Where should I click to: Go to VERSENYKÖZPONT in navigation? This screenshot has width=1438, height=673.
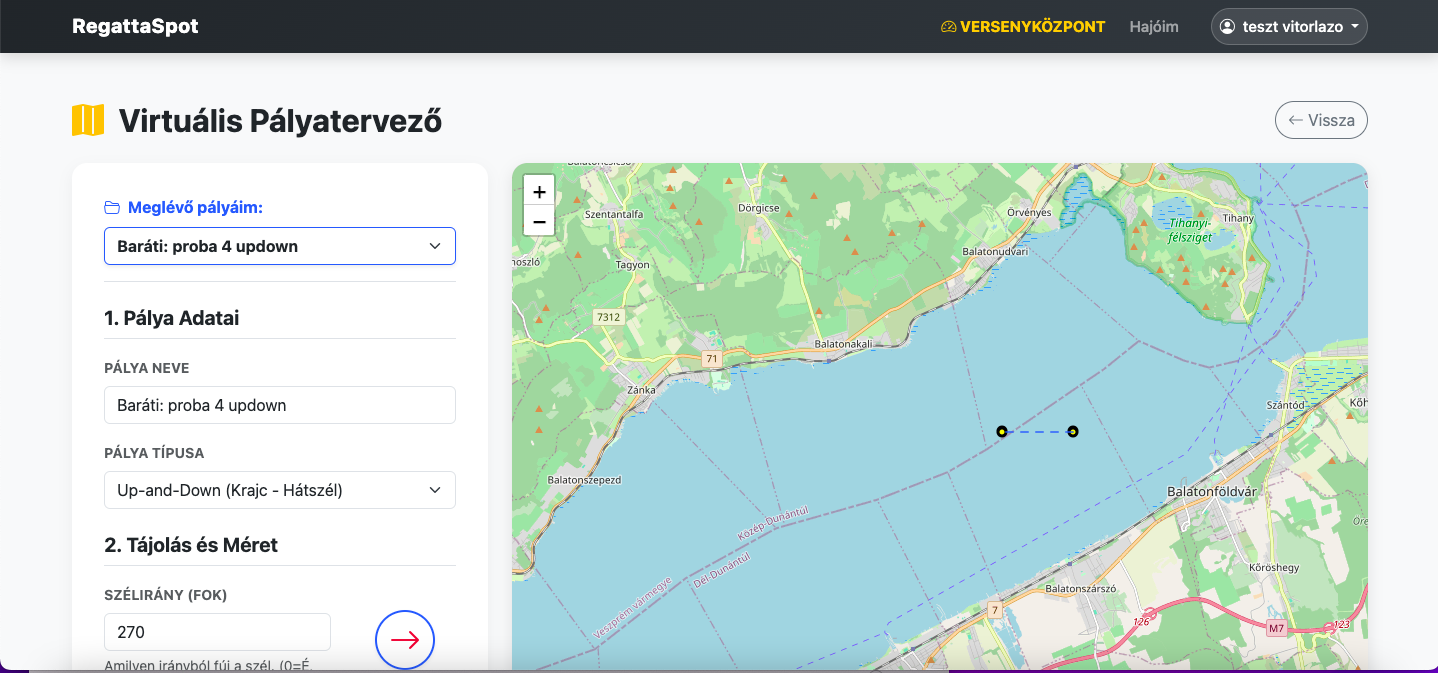[x=1032, y=27]
